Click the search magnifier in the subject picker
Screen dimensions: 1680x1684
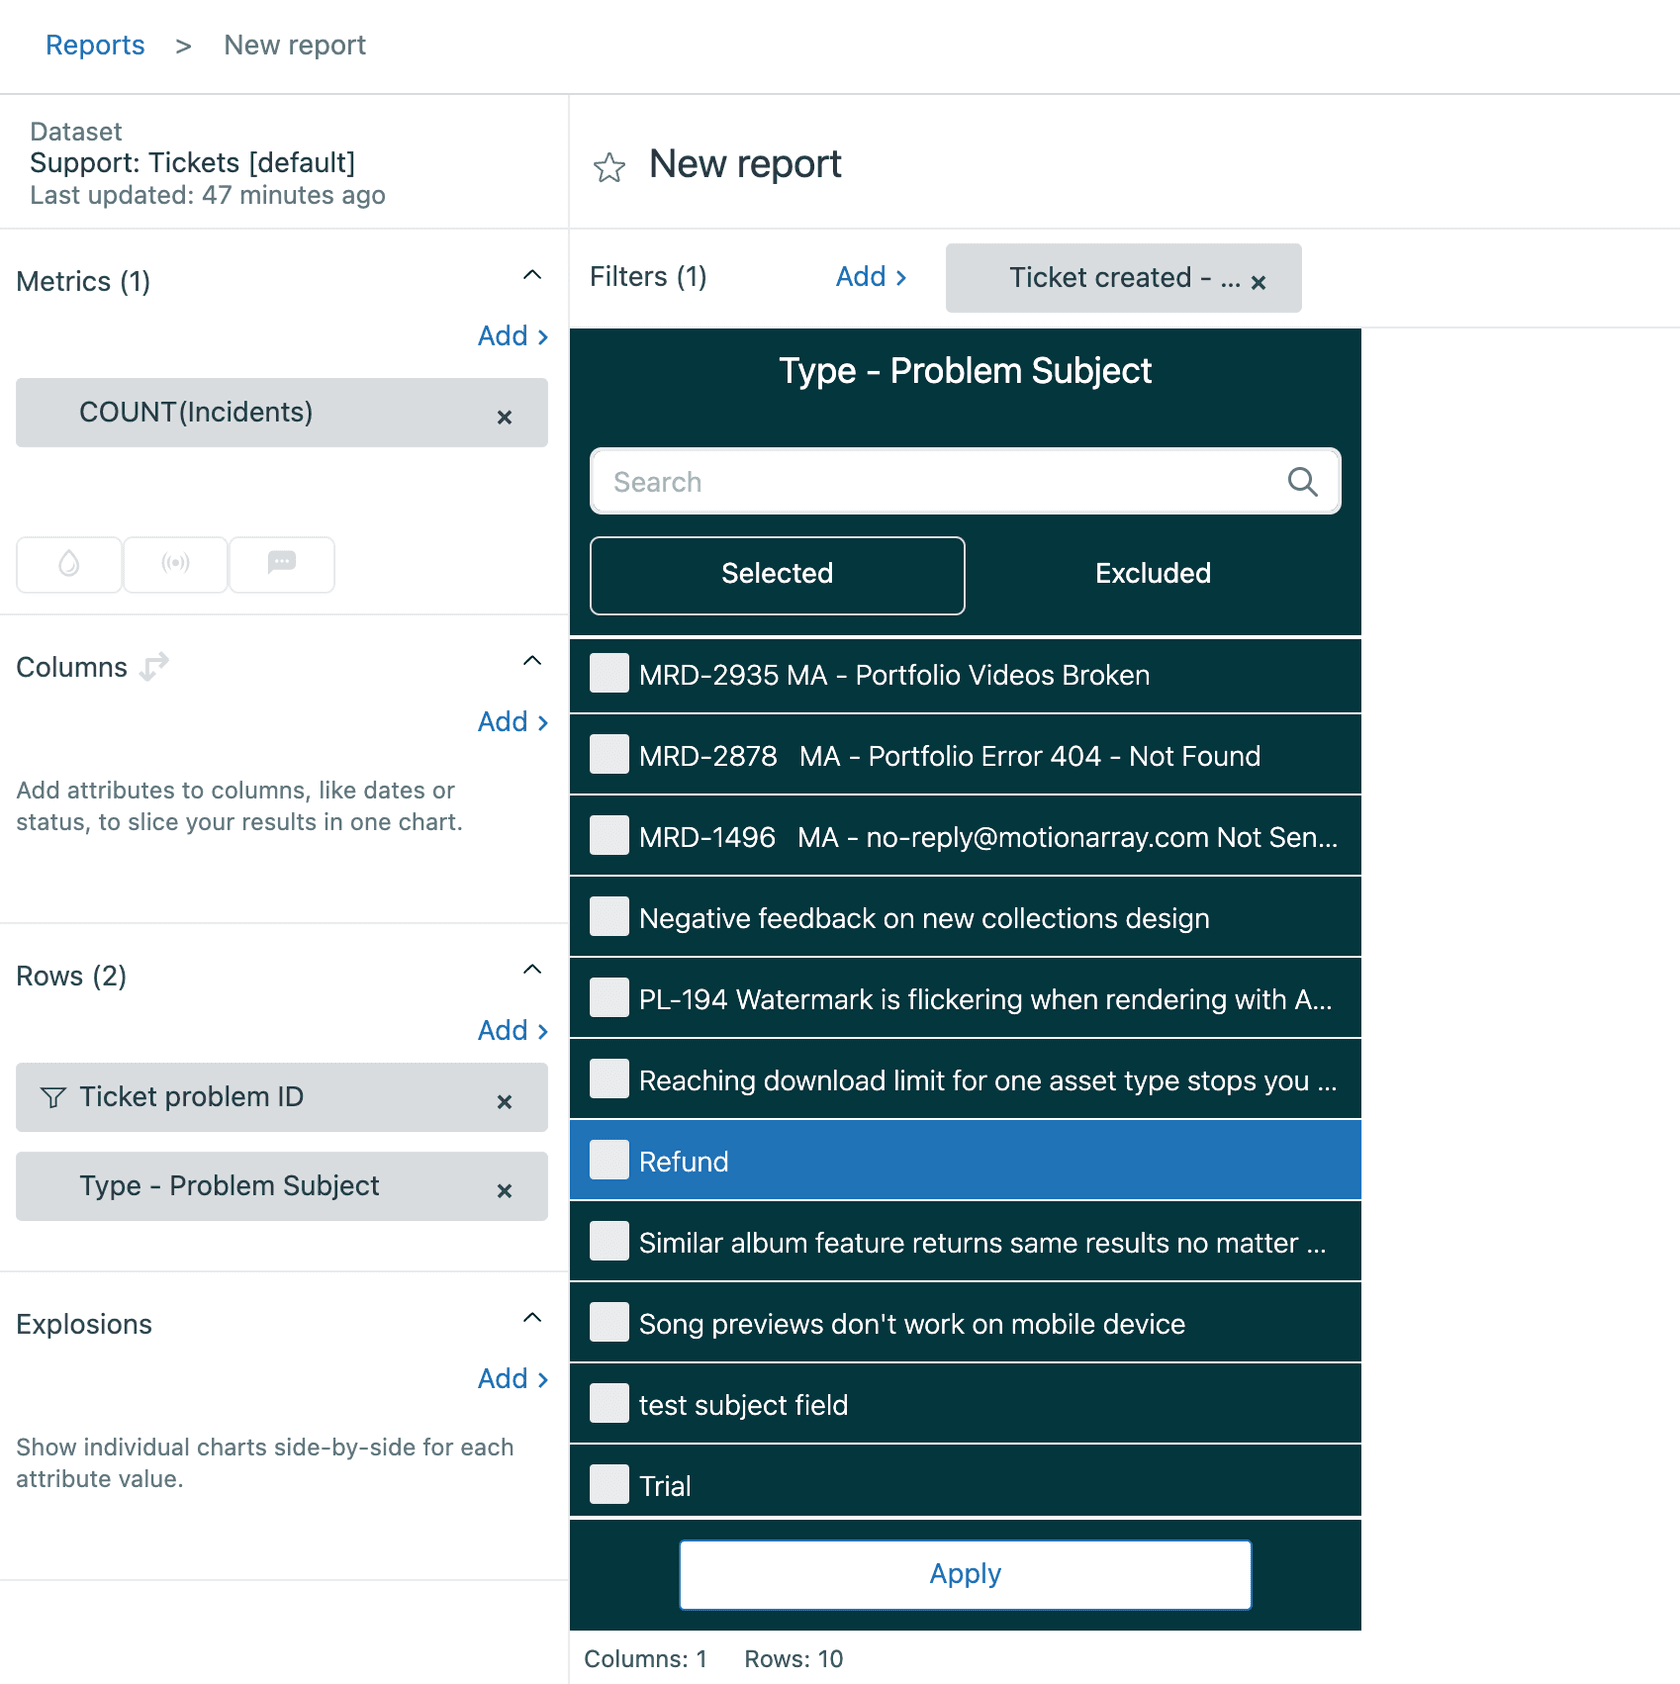(x=1302, y=482)
